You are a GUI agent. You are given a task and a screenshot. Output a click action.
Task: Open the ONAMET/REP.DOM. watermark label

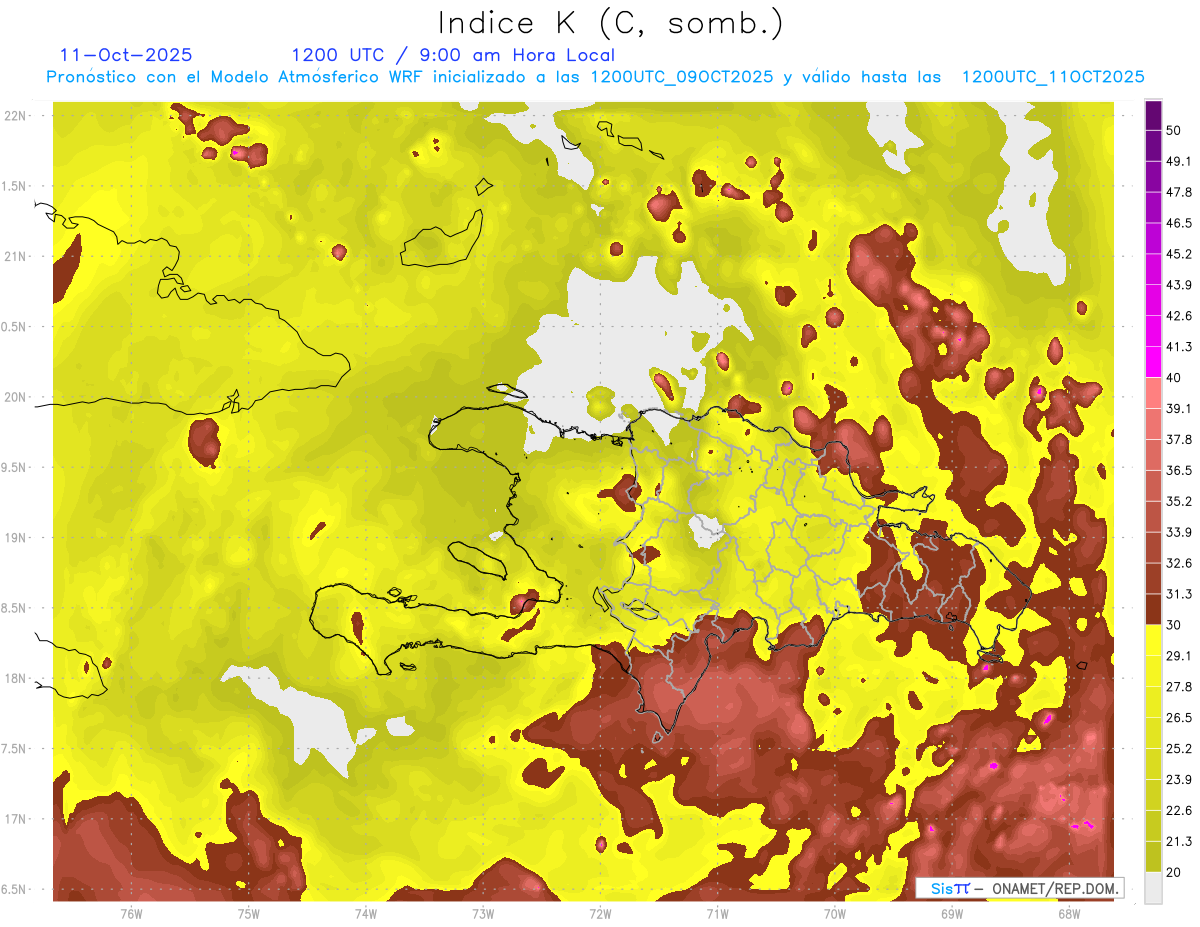[1018, 888]
